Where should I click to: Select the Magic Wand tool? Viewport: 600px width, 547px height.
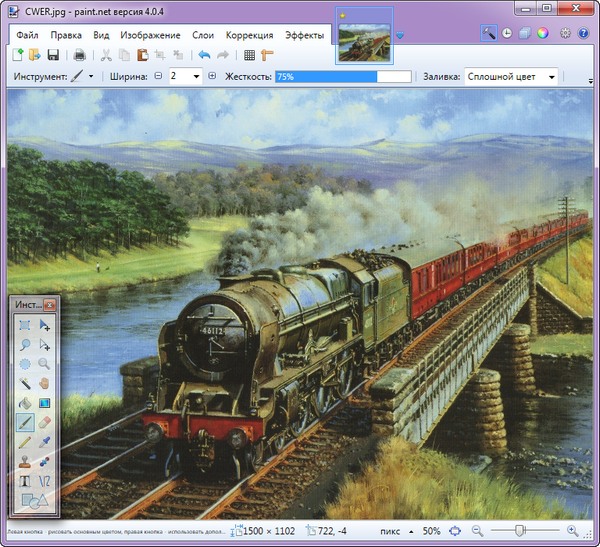25,384
